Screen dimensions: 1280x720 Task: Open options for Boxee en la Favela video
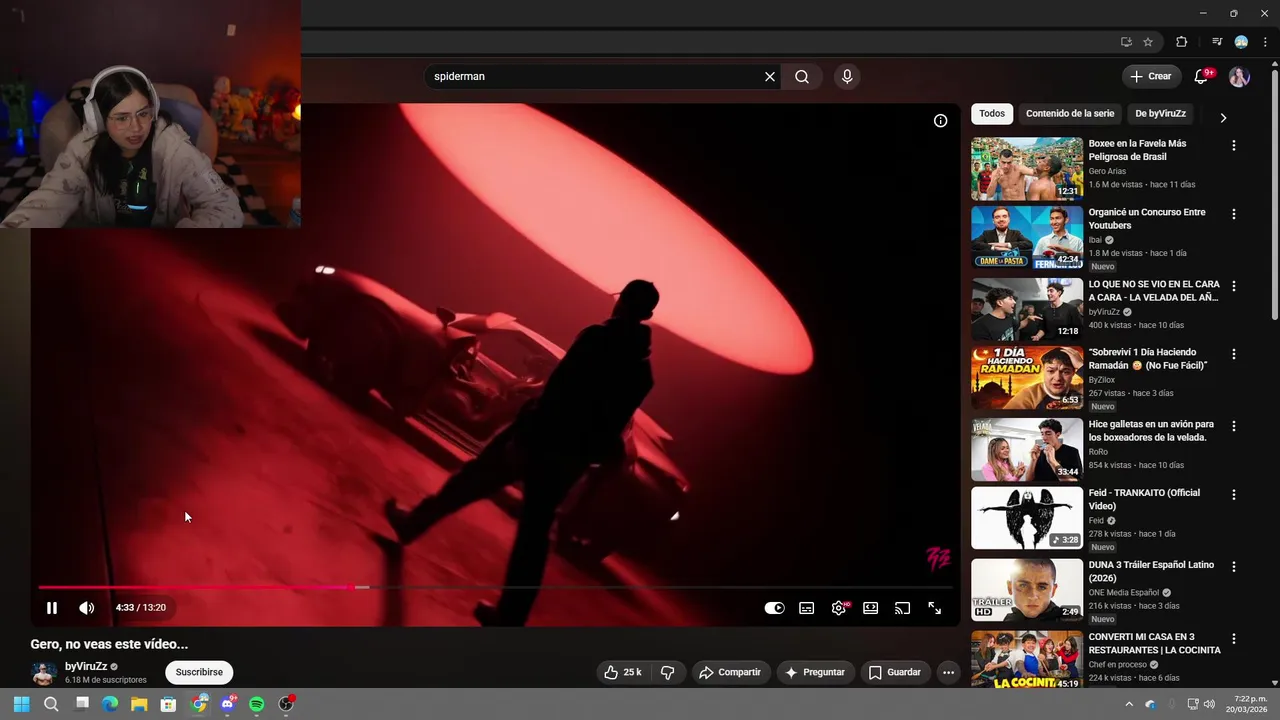pyautogui.click(x=1233, y=145)
